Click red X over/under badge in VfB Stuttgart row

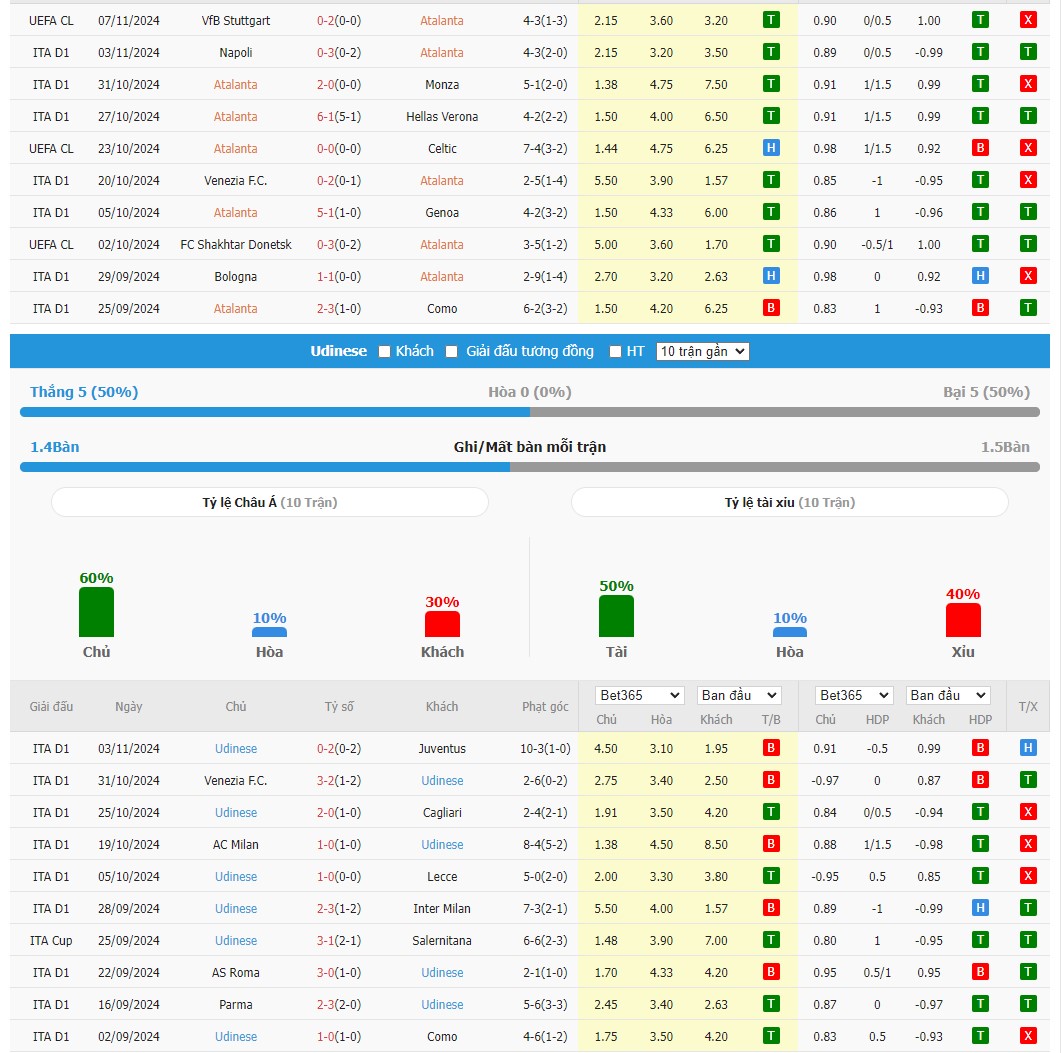[1028, 20]
